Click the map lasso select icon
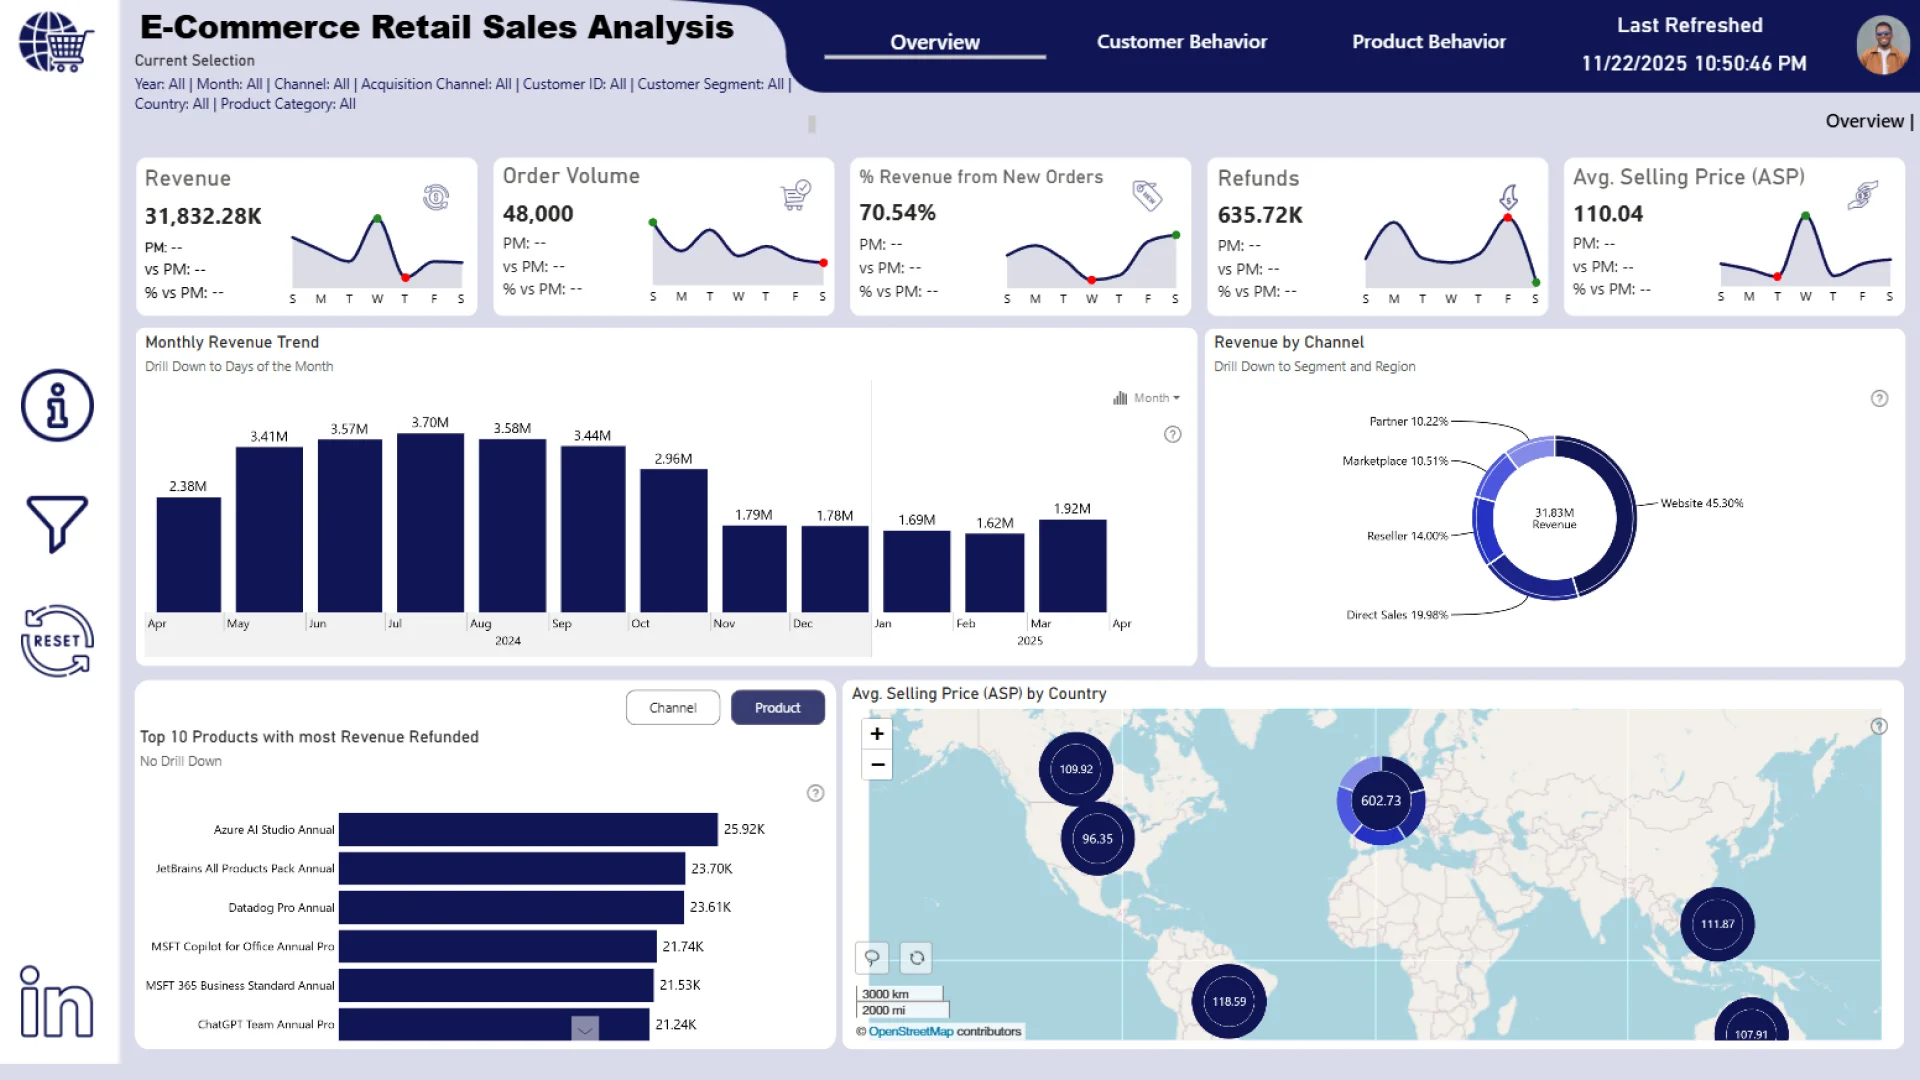Viewport: 1920px width, 1080px height. pos(872,958)
